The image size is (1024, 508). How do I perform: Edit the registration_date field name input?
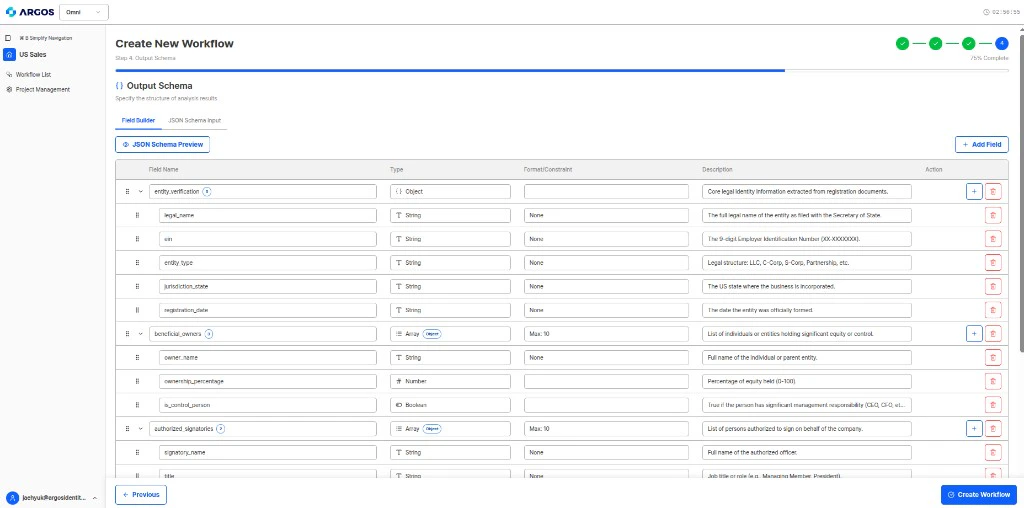click(268, 310)
